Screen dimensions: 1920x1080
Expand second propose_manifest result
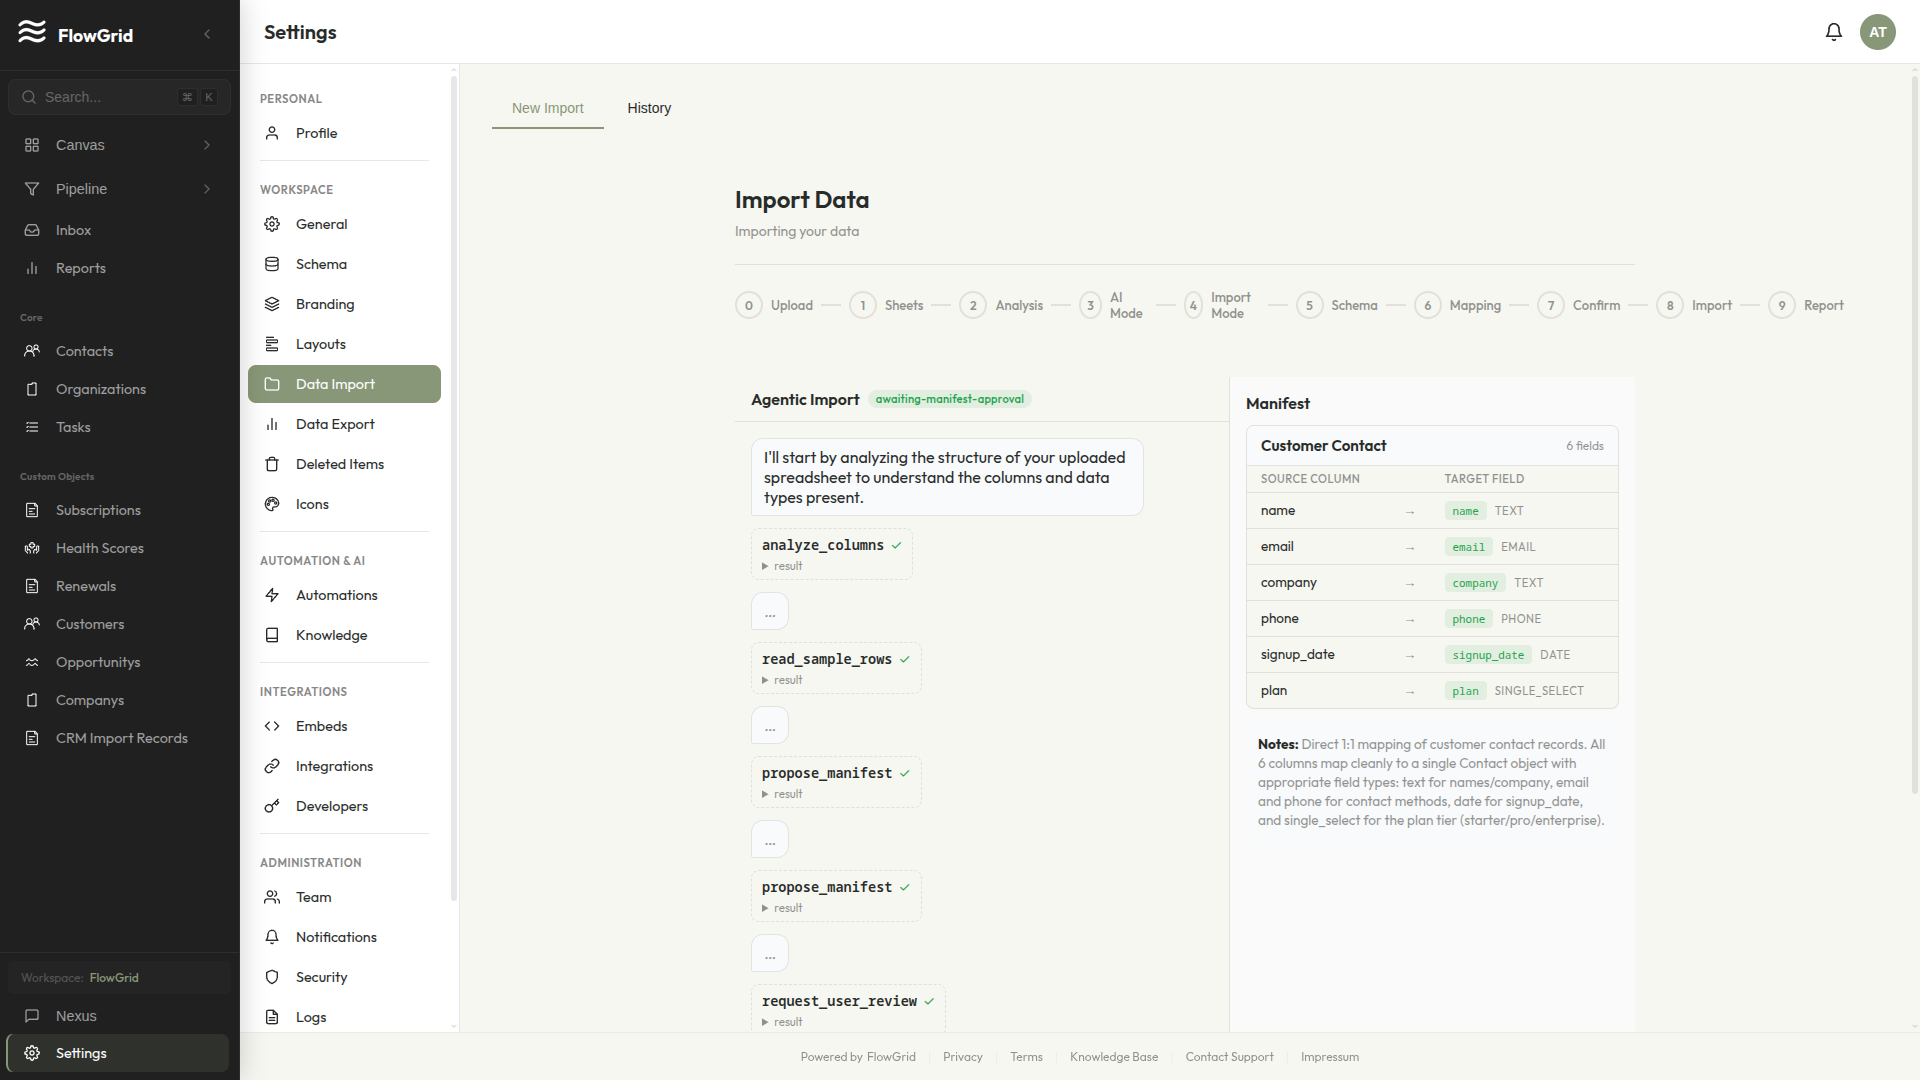click(x=782, y=908)
